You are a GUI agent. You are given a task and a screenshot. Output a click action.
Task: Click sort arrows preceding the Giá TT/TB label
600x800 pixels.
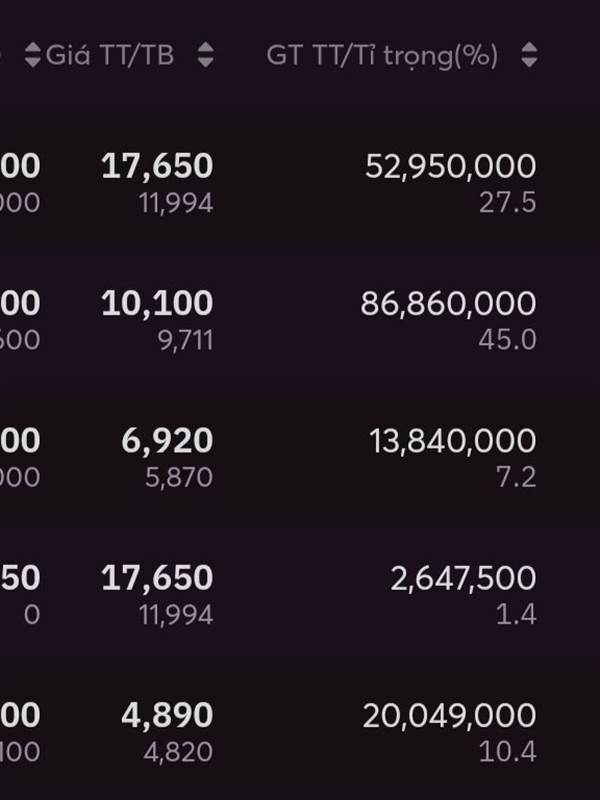pos(33,55)
